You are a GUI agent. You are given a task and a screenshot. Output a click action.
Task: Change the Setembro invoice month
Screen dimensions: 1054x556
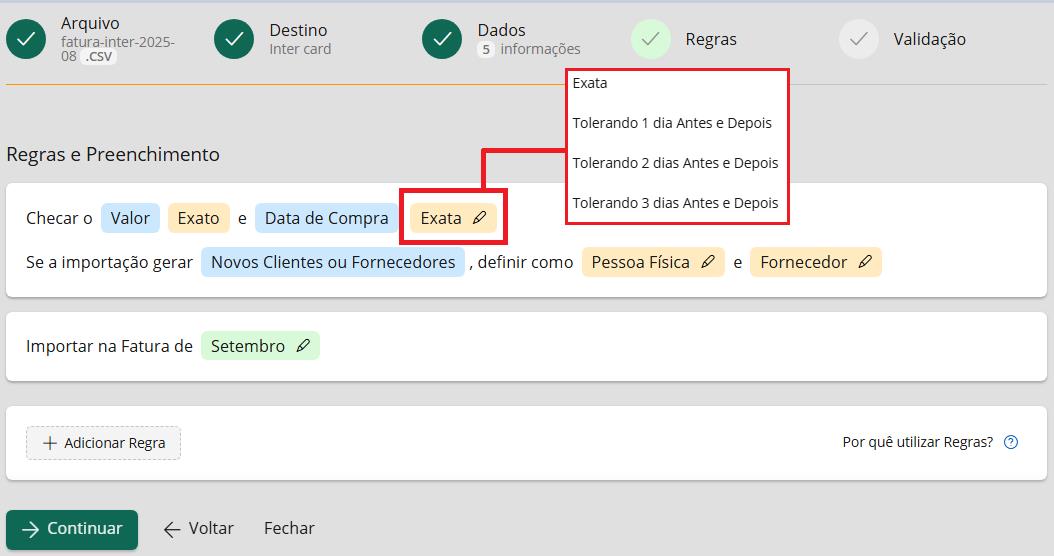point(260,346)
